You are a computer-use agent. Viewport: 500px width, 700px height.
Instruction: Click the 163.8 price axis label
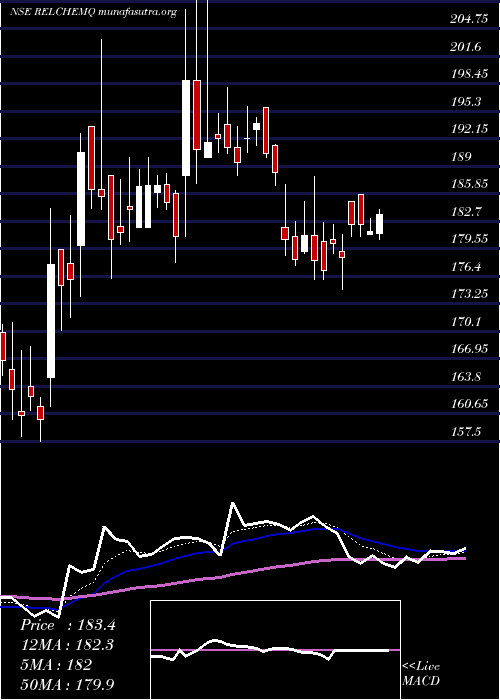pyautogui.click(x=466, y=377)
